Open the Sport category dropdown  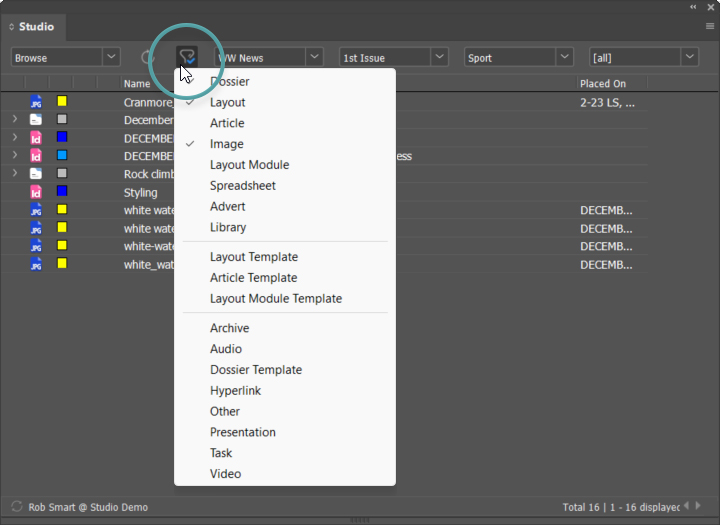[x=518, y=57]
